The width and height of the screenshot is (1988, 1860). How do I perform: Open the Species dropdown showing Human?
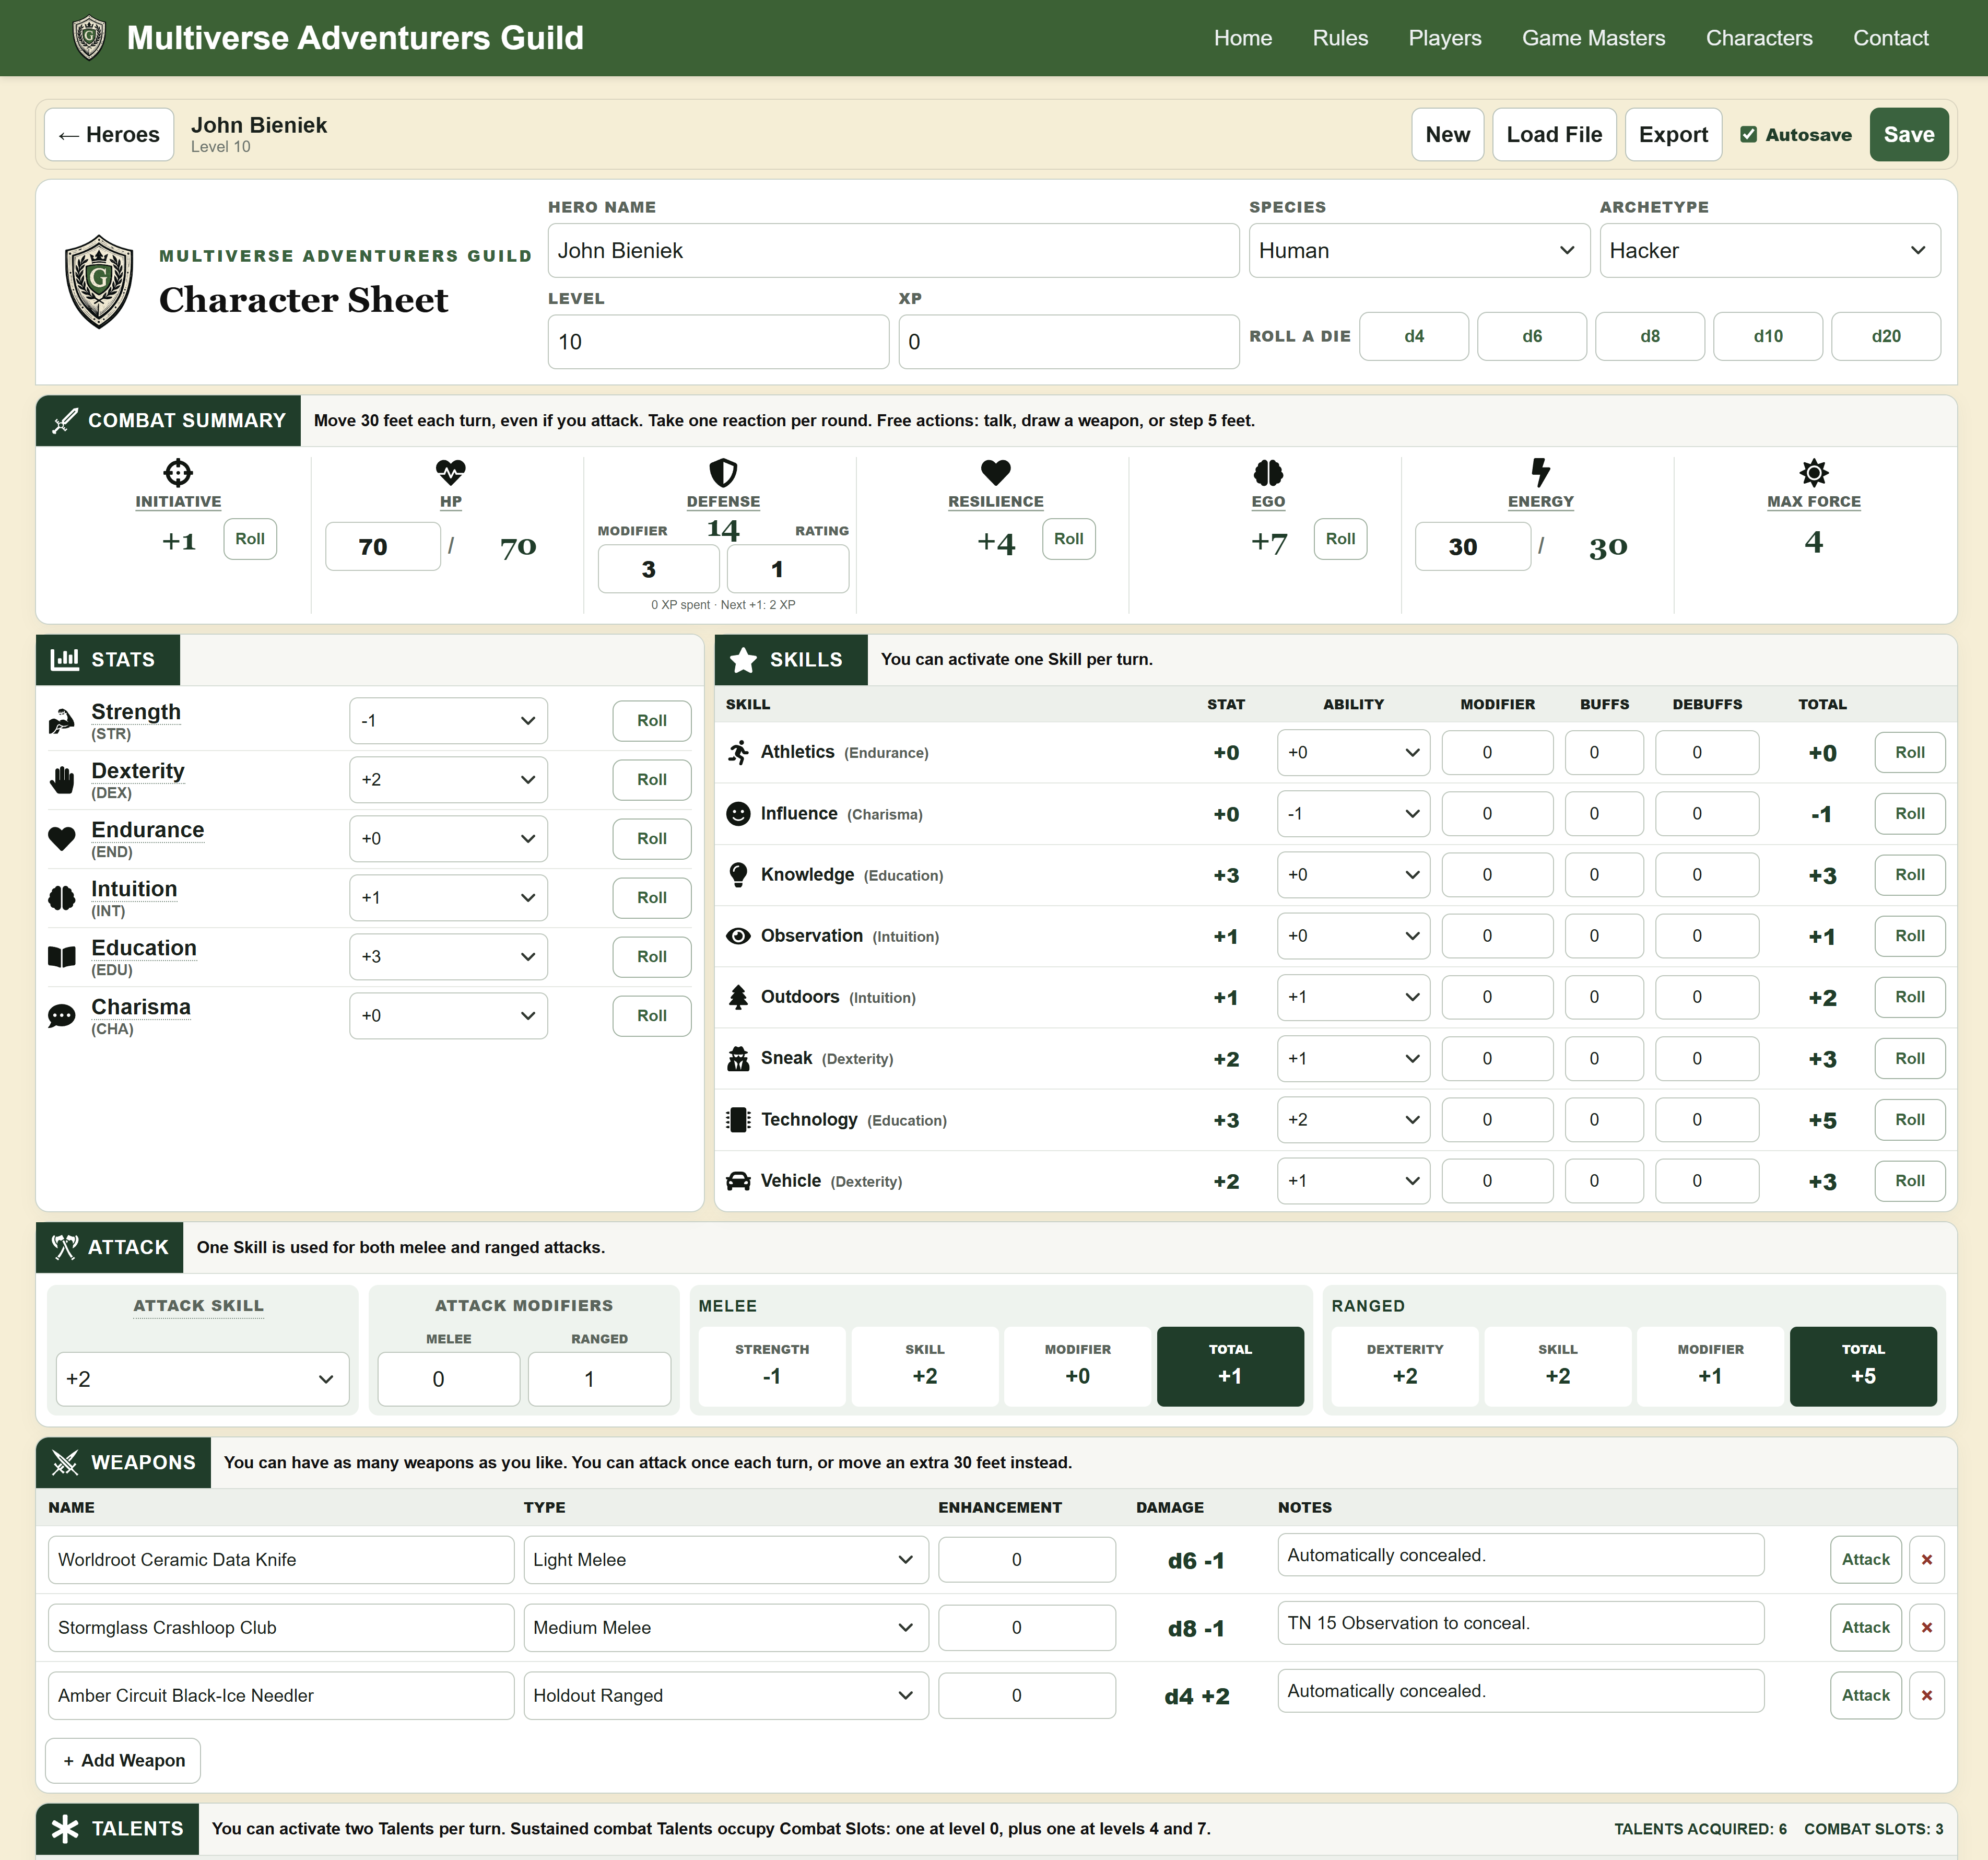[x=1419, y=250]
